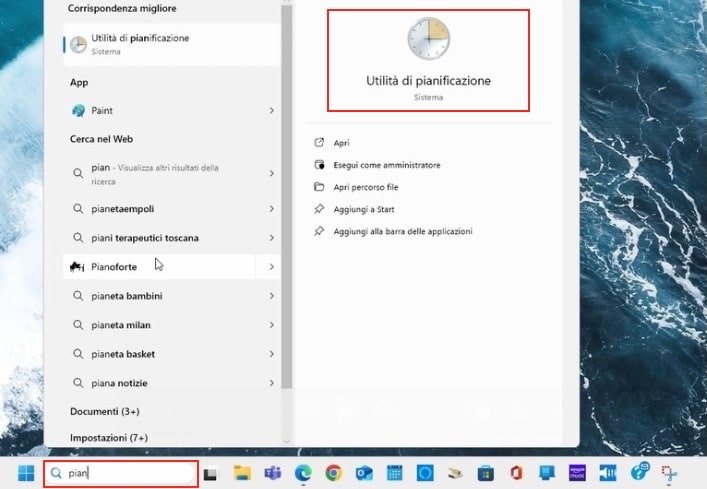
Task: Click the piano icon beside 'Pianoforte'
Action: (78, 267)
